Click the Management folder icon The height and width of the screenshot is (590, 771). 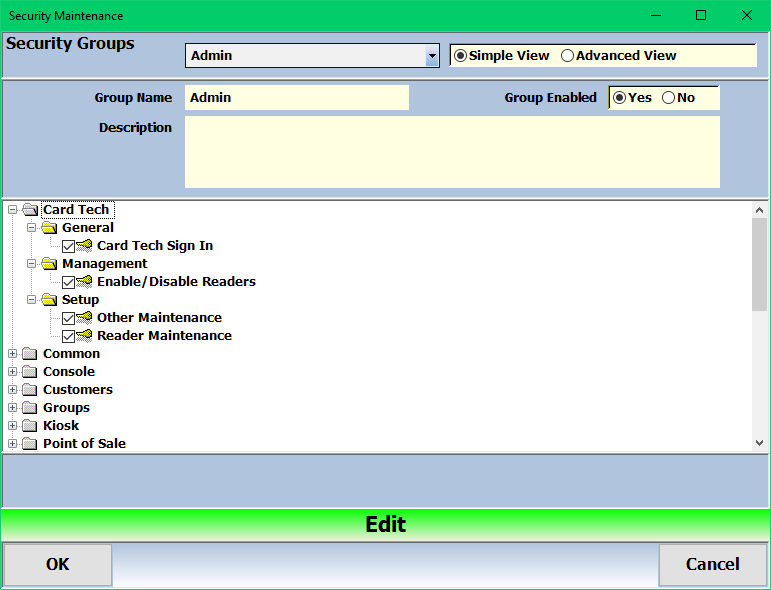coord(49,264)
